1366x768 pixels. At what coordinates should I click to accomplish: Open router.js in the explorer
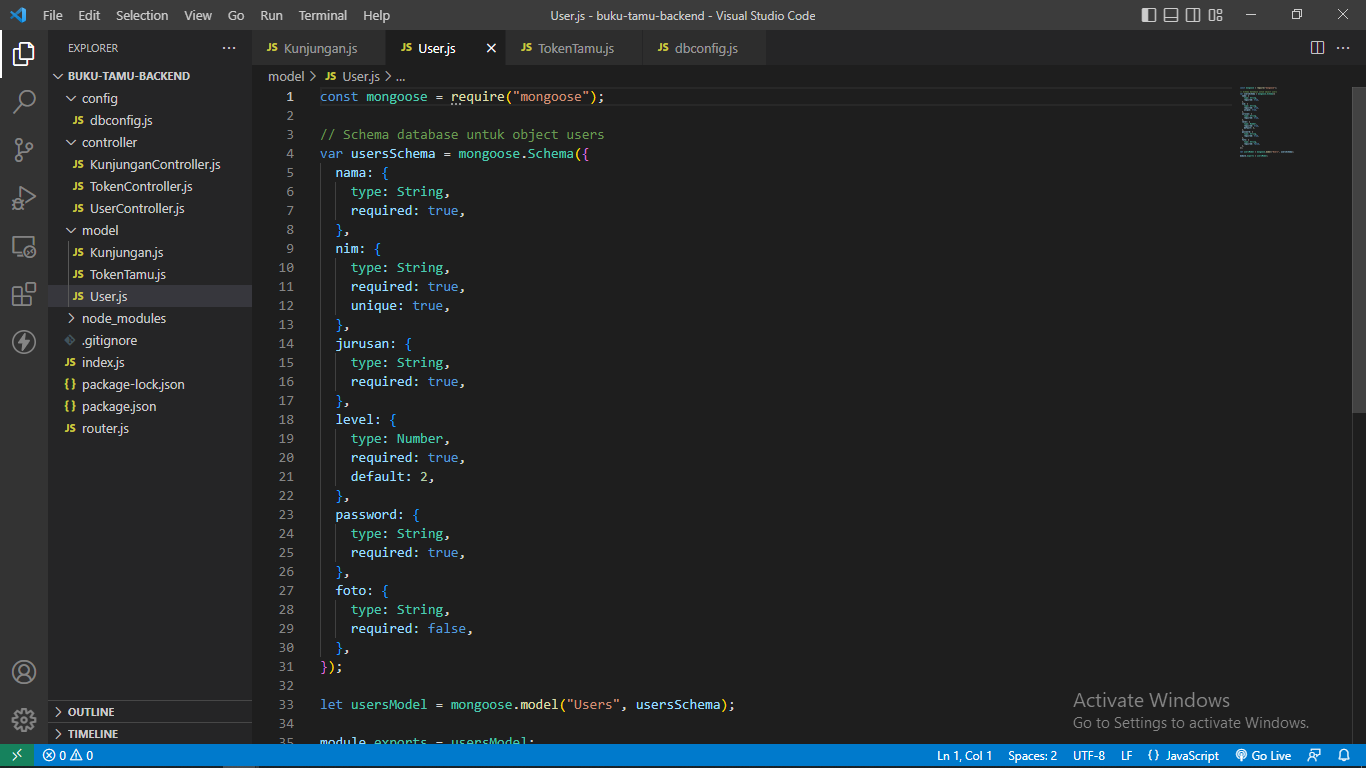pyautogui.click(x=105, y=428)
